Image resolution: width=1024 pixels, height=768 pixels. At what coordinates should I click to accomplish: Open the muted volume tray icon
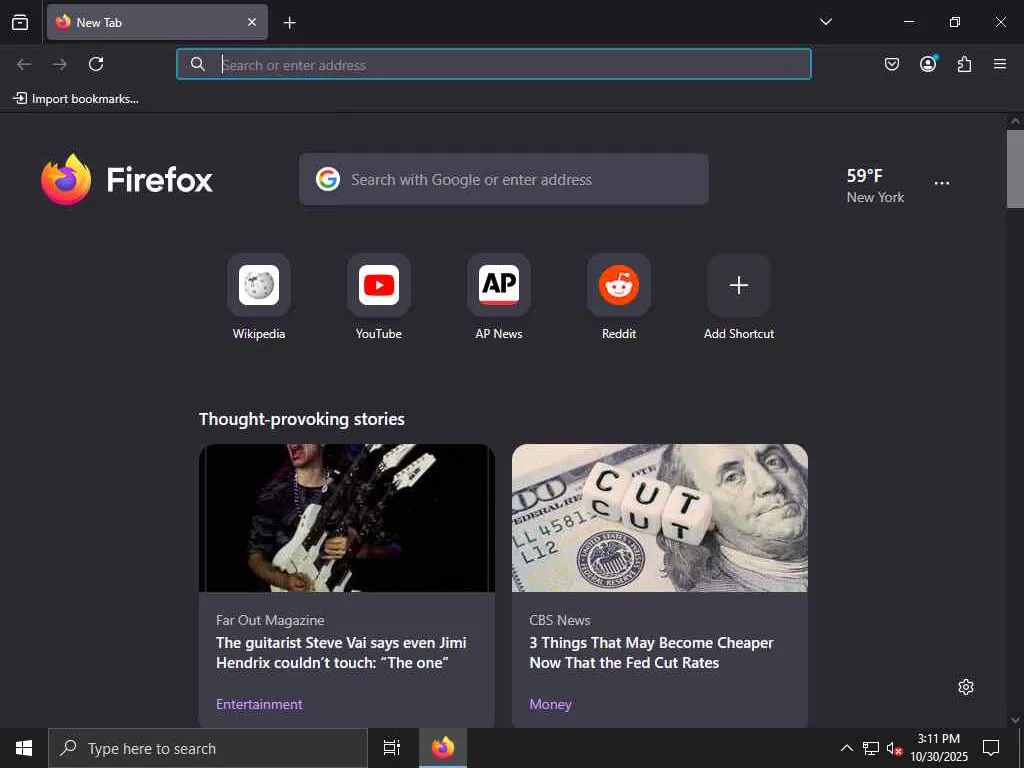[x=894, y=748]
